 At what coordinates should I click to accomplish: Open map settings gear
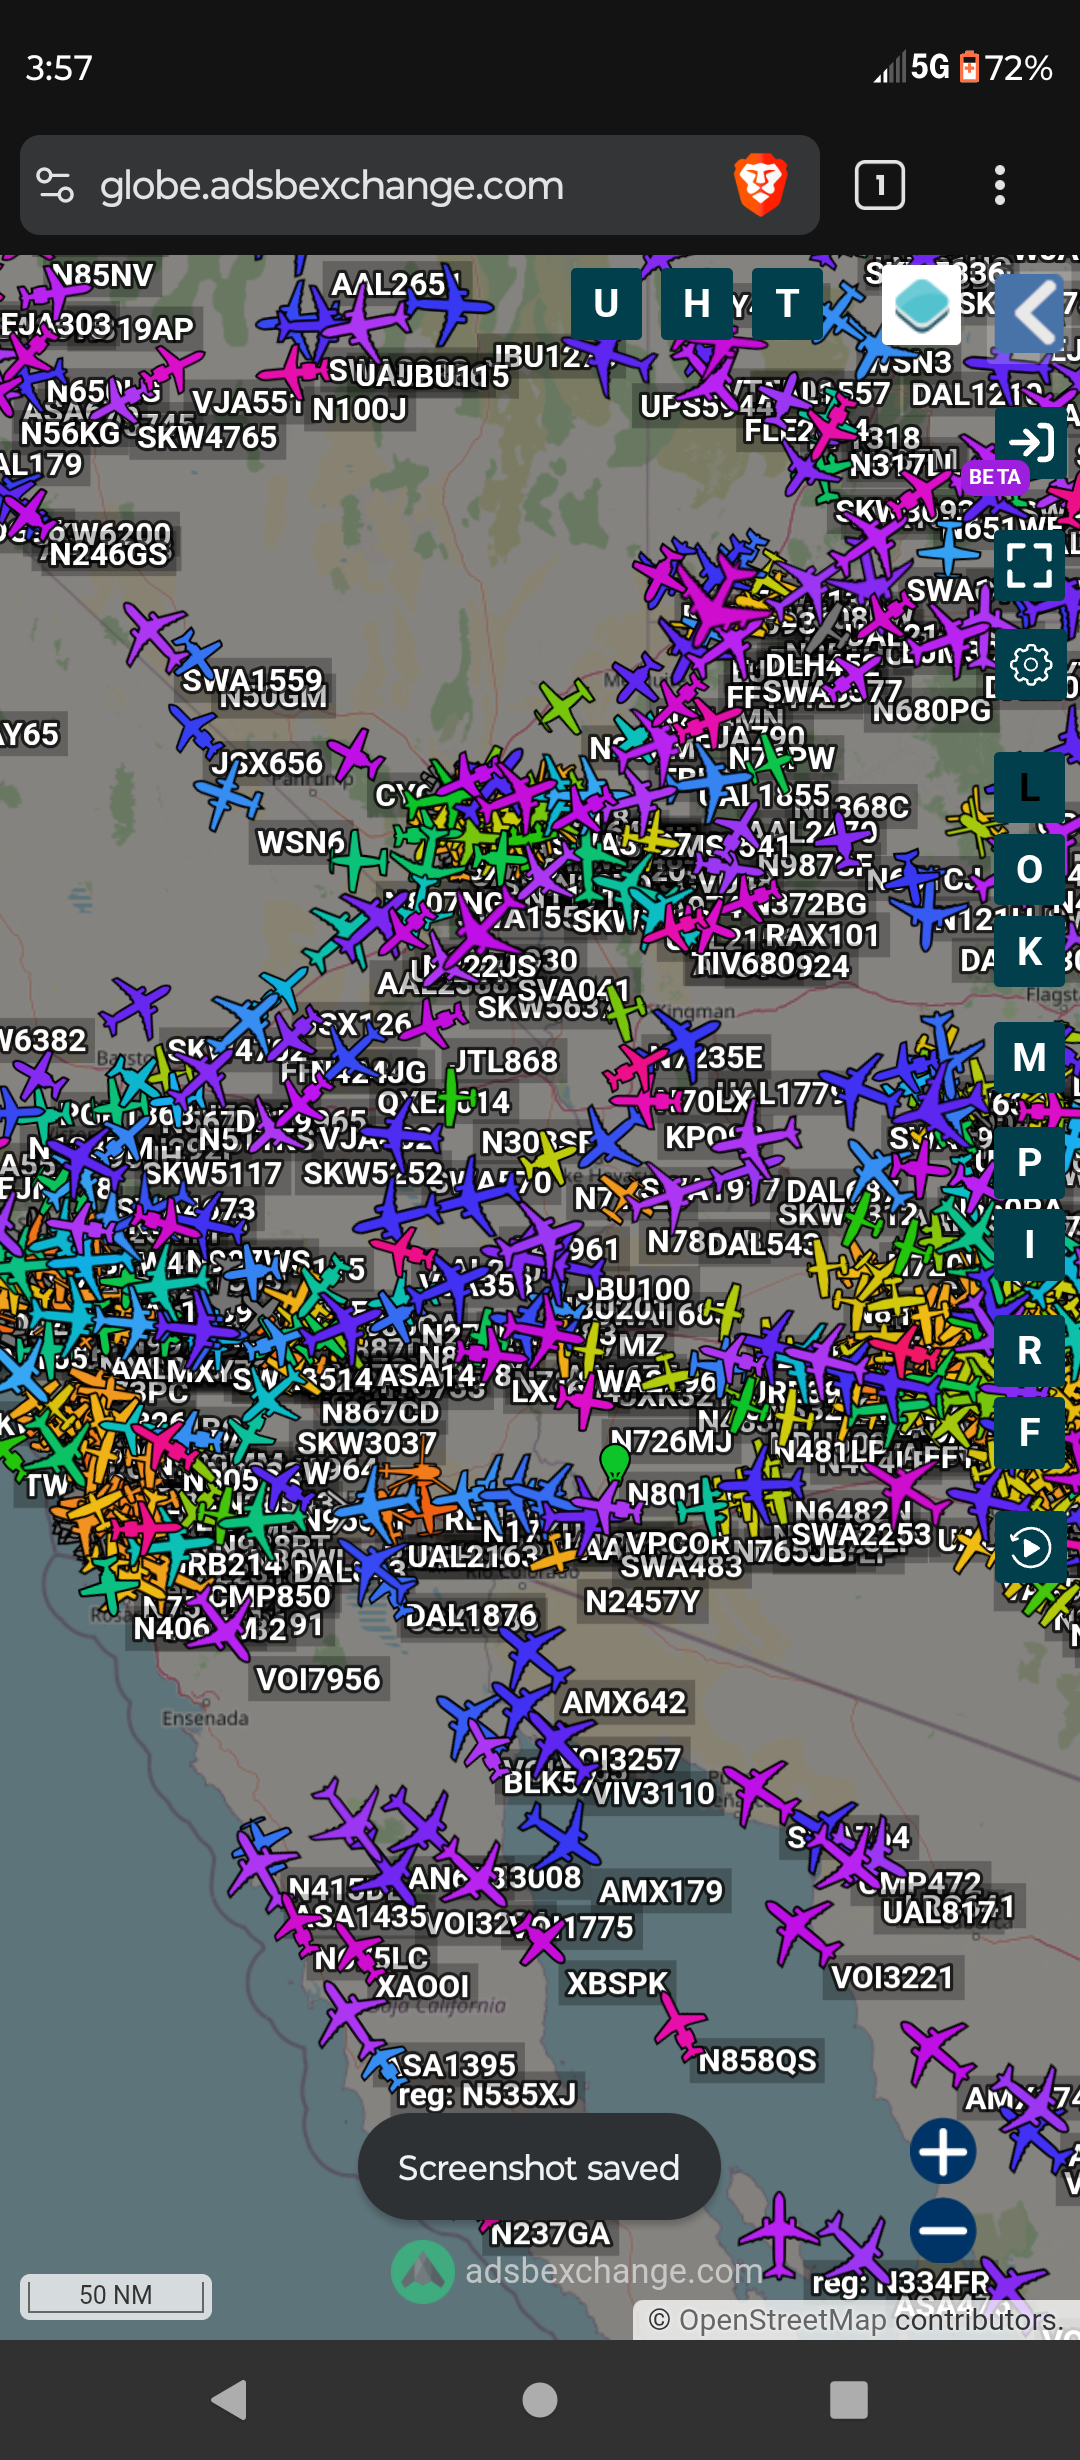1030,664
